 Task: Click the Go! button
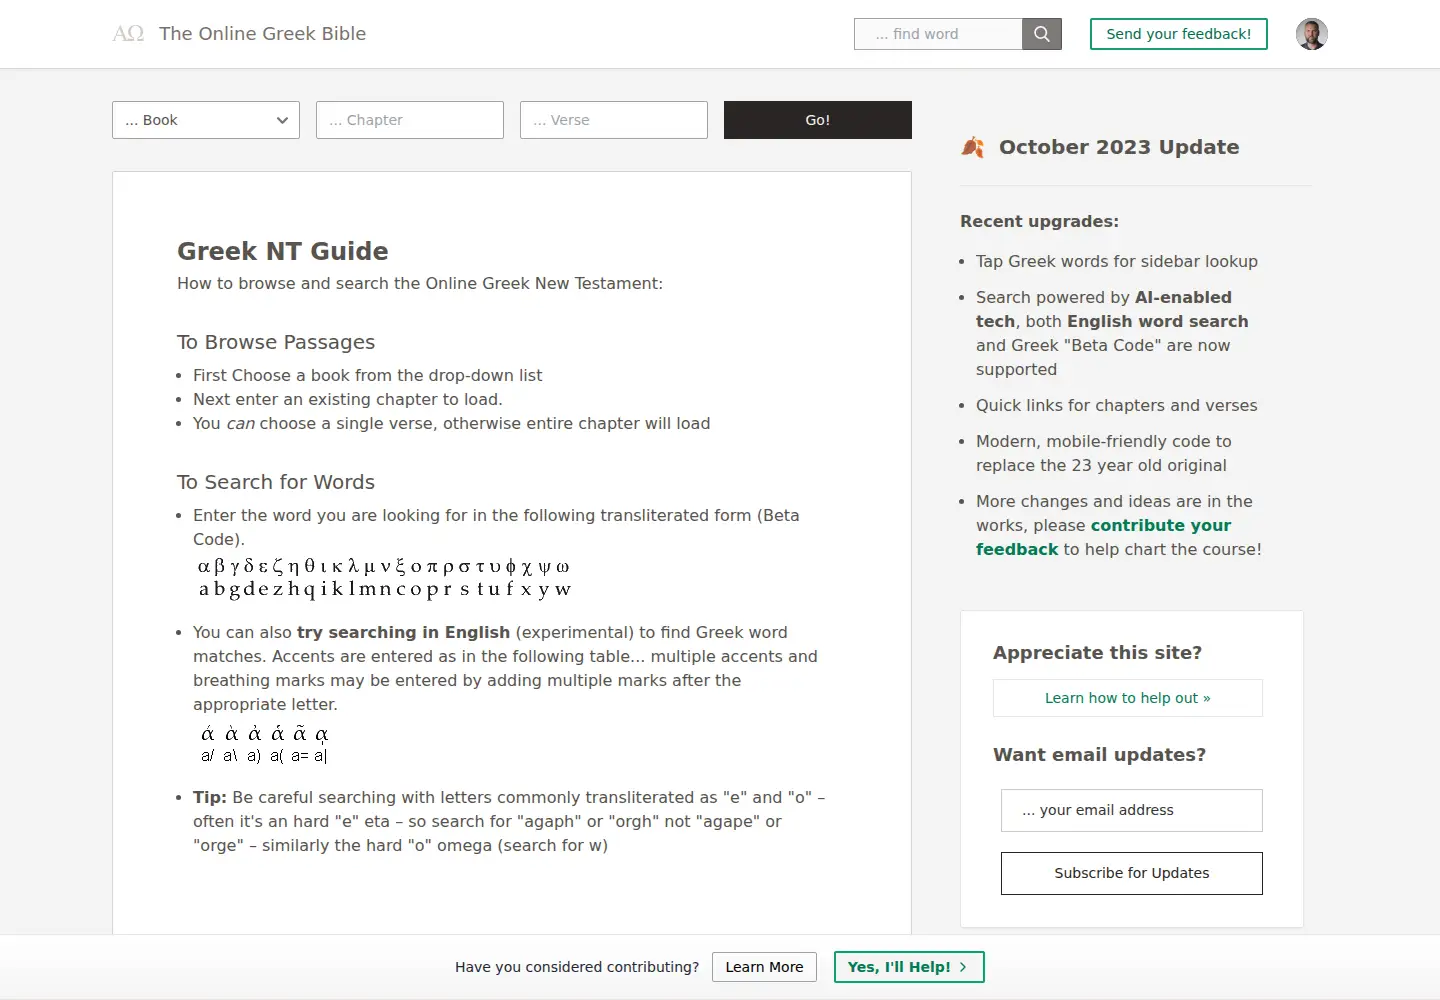(x=818, y=120)
